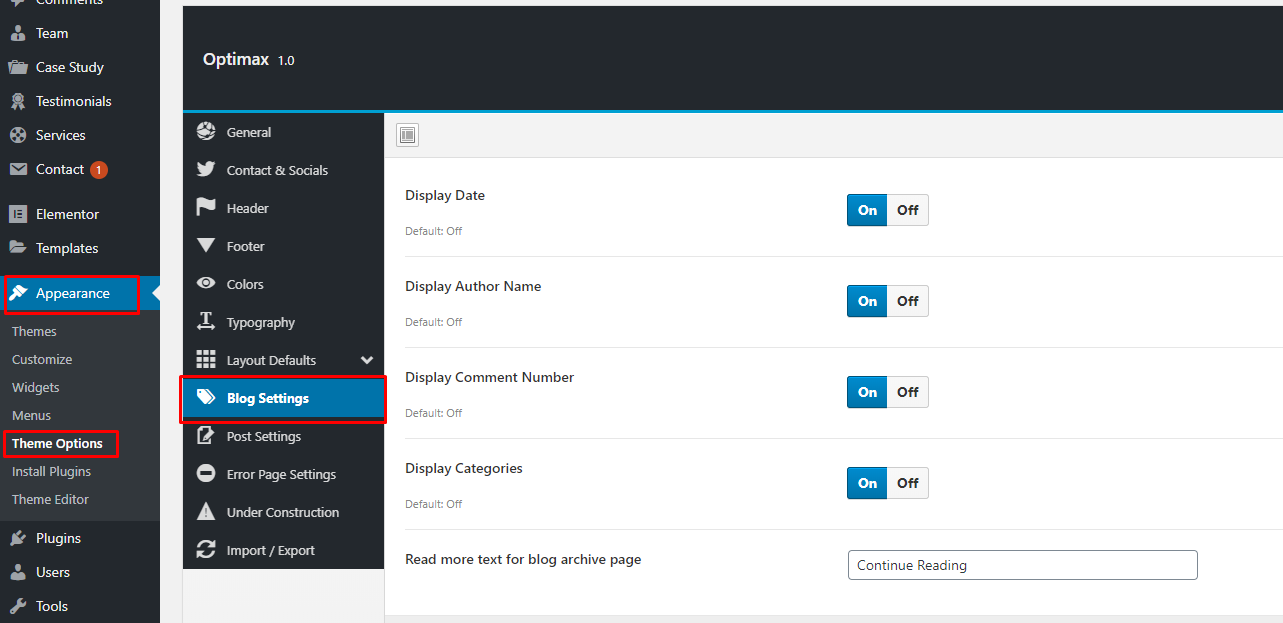Open the Install Plugins submenu link
The height and width of the screenshot is (623, 1283).
51,471
